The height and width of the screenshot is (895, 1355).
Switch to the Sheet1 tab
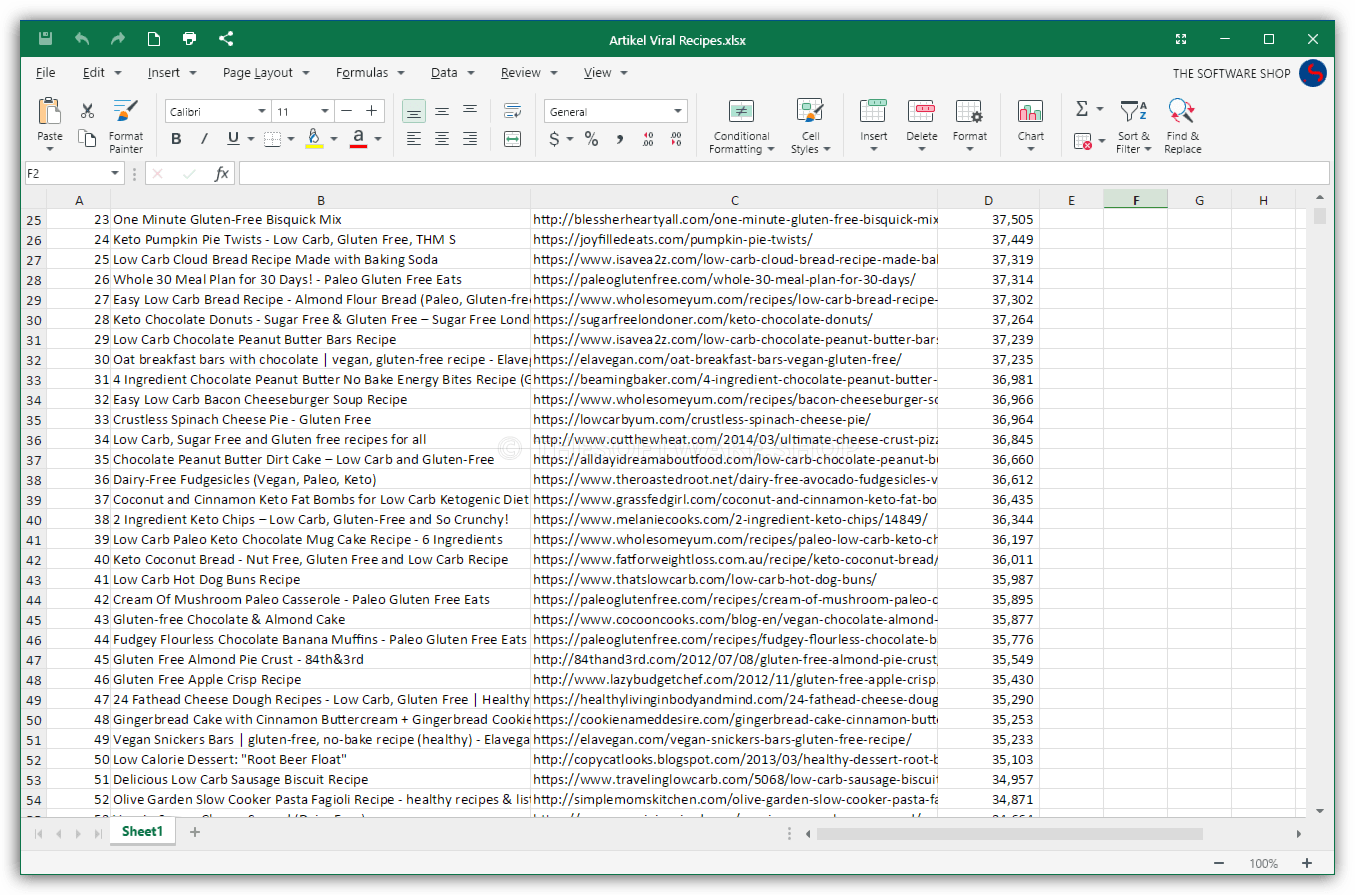coord(141,831)
